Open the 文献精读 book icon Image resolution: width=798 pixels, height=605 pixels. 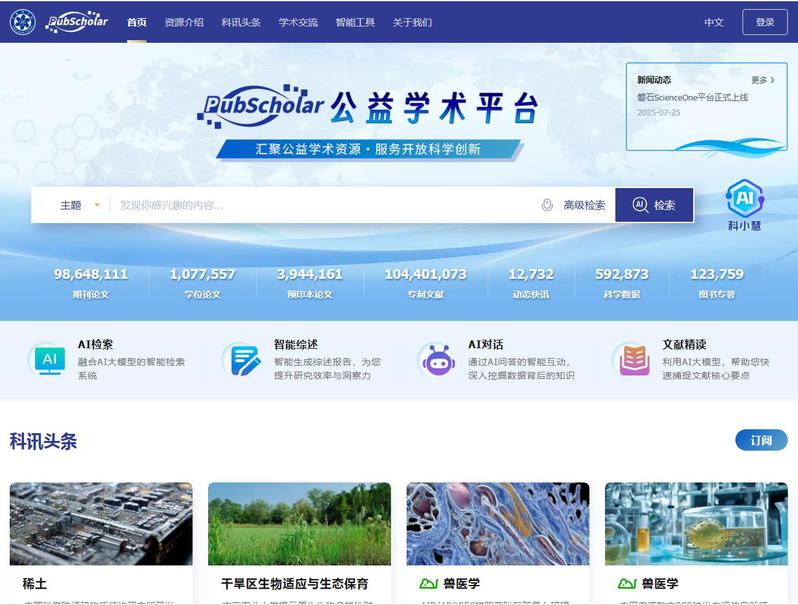[634, 360]
